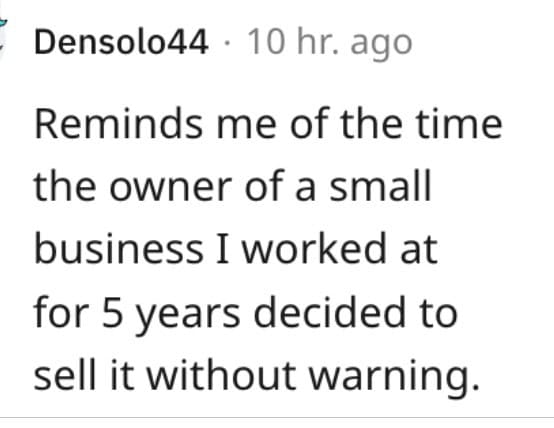Click the word "worked" in the comment
Screen dimensions: 554x428
click(x=314, y=248)
